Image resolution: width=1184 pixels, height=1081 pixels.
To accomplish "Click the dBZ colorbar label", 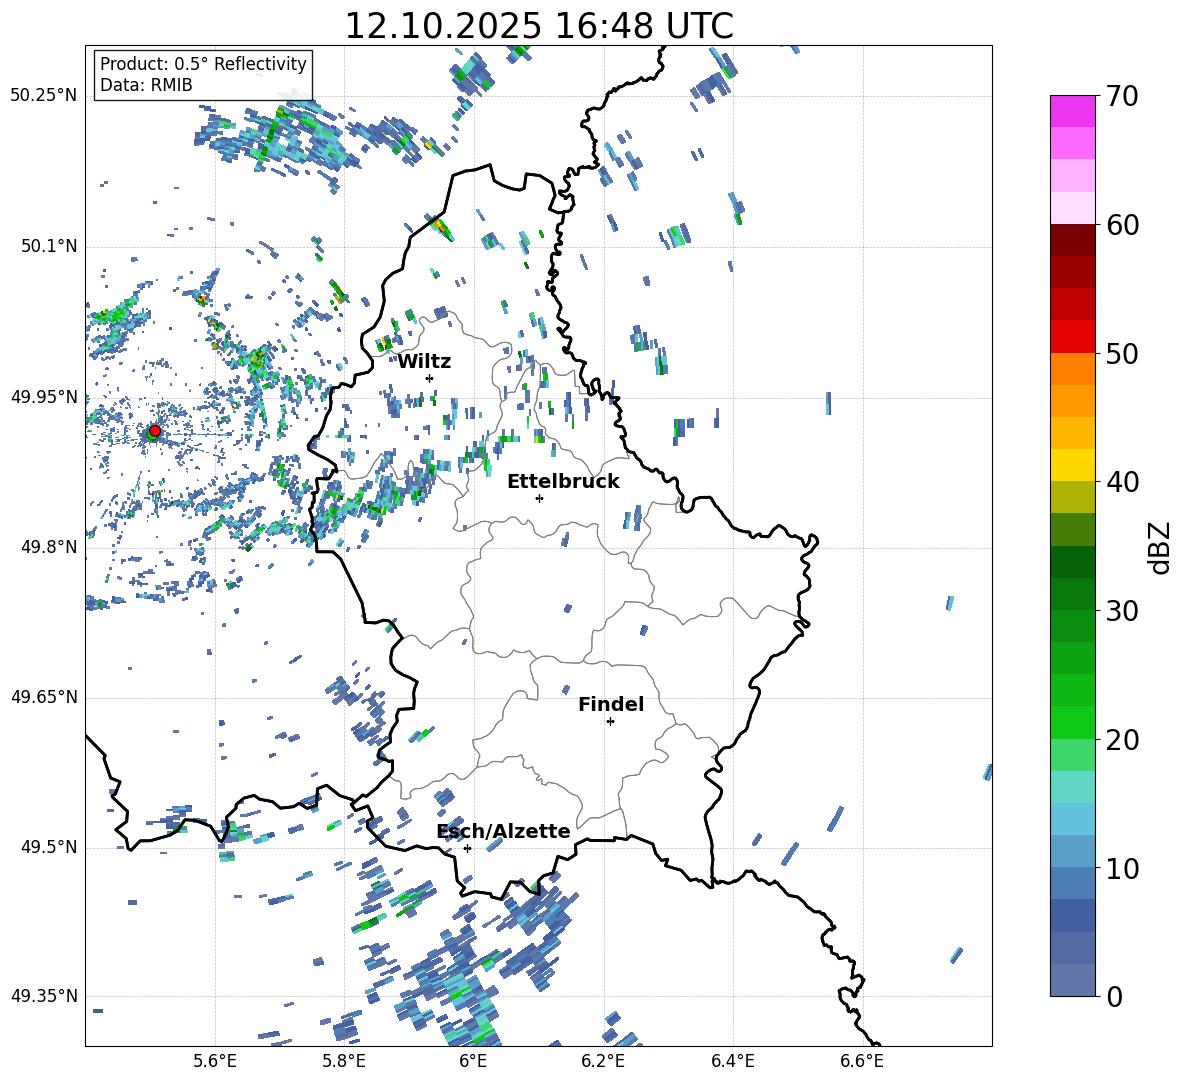I will point(1161,547).
